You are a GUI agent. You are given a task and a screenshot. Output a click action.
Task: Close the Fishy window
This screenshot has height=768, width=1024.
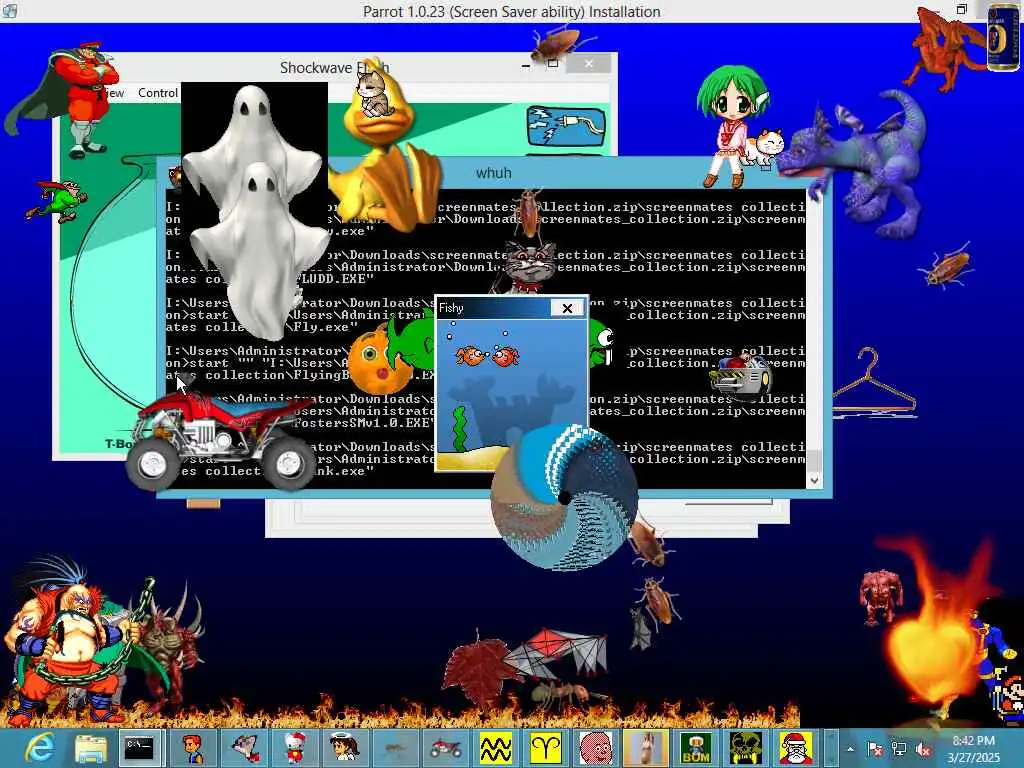567,308
